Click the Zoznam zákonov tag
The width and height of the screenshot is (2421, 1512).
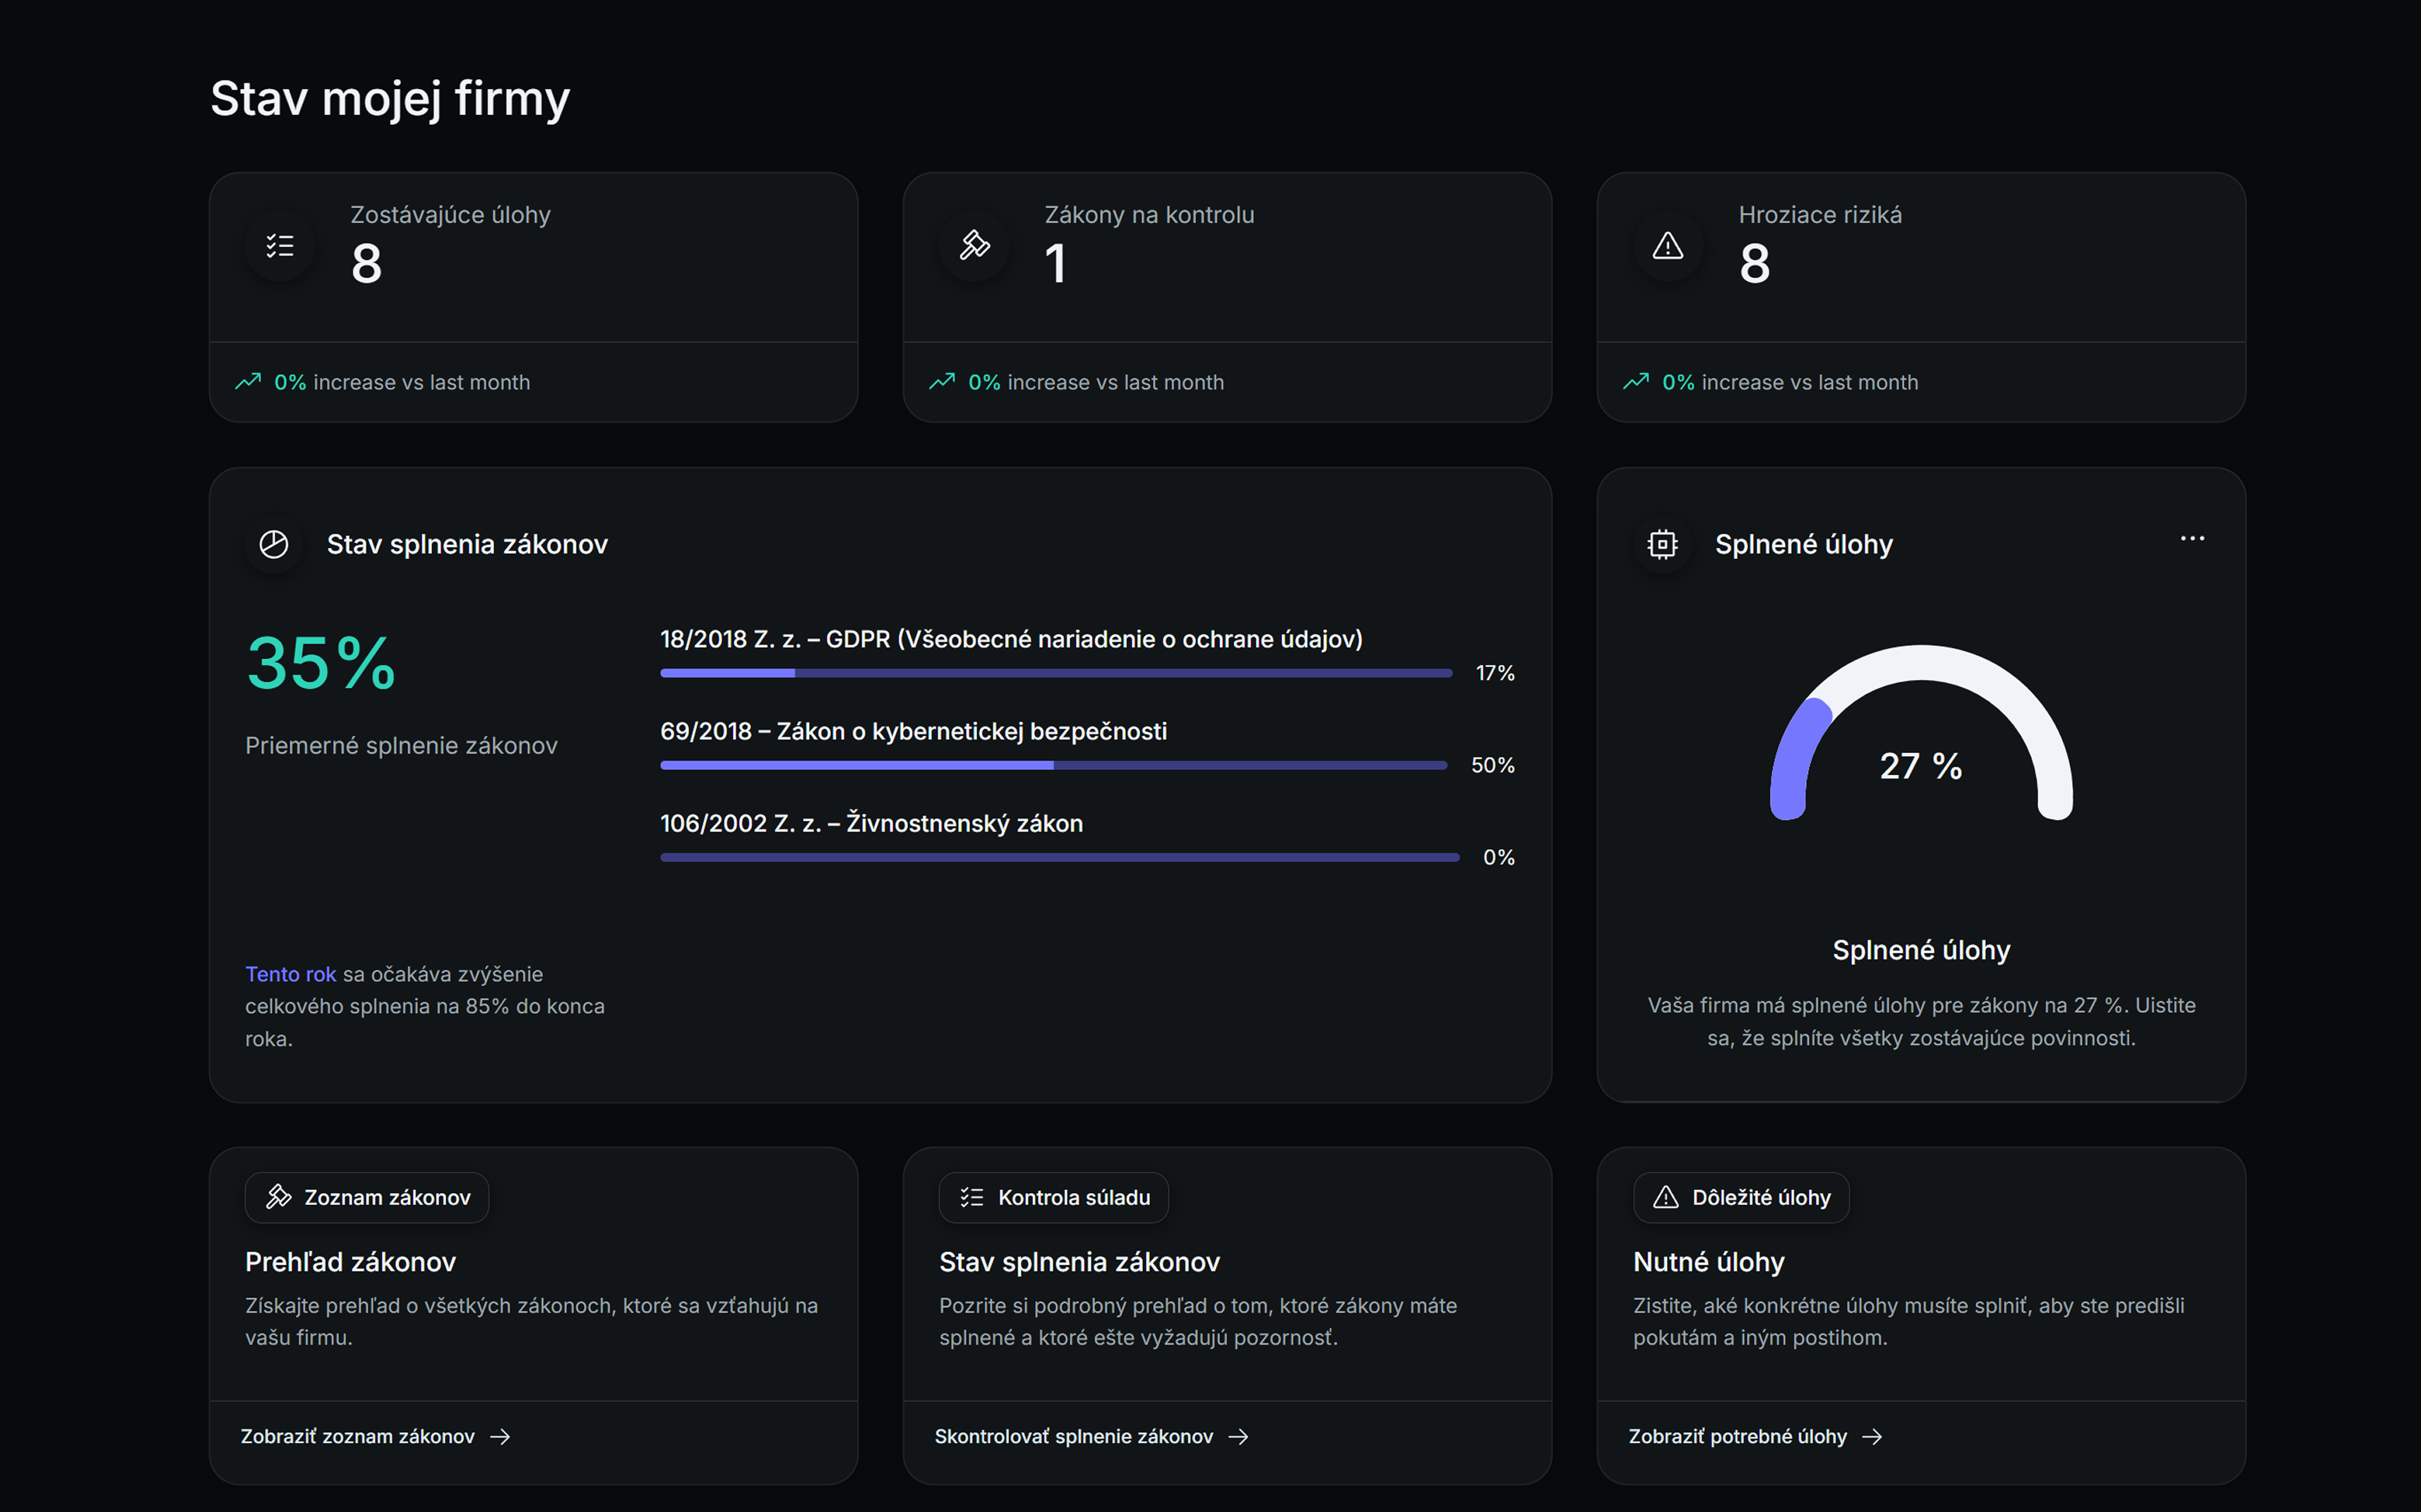(x=367, y=1197)
